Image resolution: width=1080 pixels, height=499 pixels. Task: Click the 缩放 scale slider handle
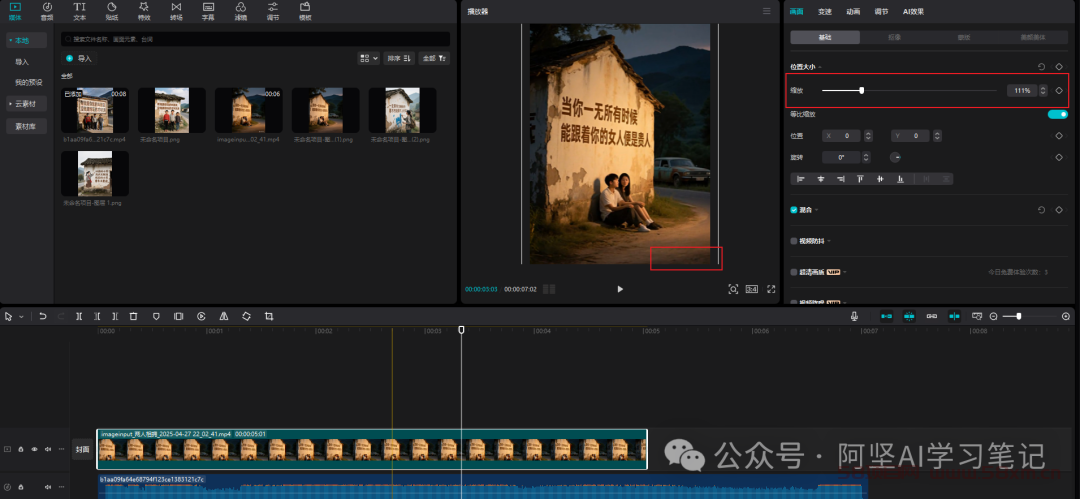click(x=861, y=90)
